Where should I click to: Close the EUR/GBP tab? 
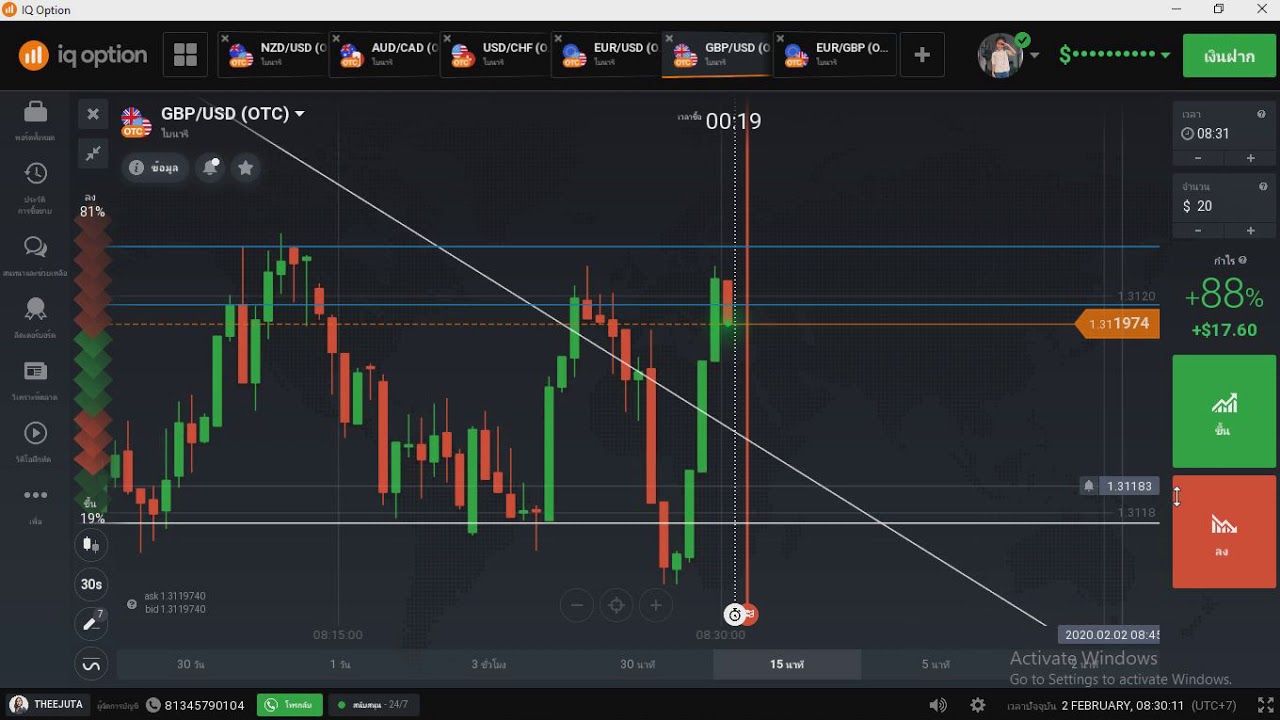pos(781,39)
